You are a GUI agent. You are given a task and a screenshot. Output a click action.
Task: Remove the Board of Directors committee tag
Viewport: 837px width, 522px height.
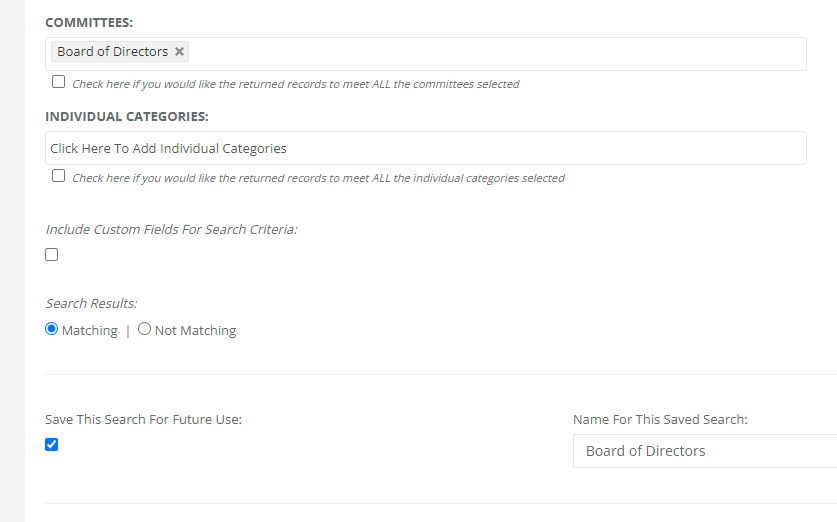[179, 52]
